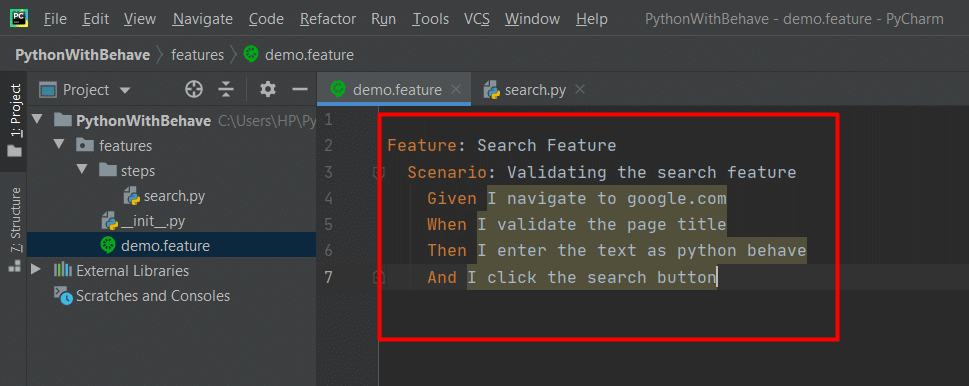
Task: Toggle the 1: Project tool window
Action: pos(14,120)
